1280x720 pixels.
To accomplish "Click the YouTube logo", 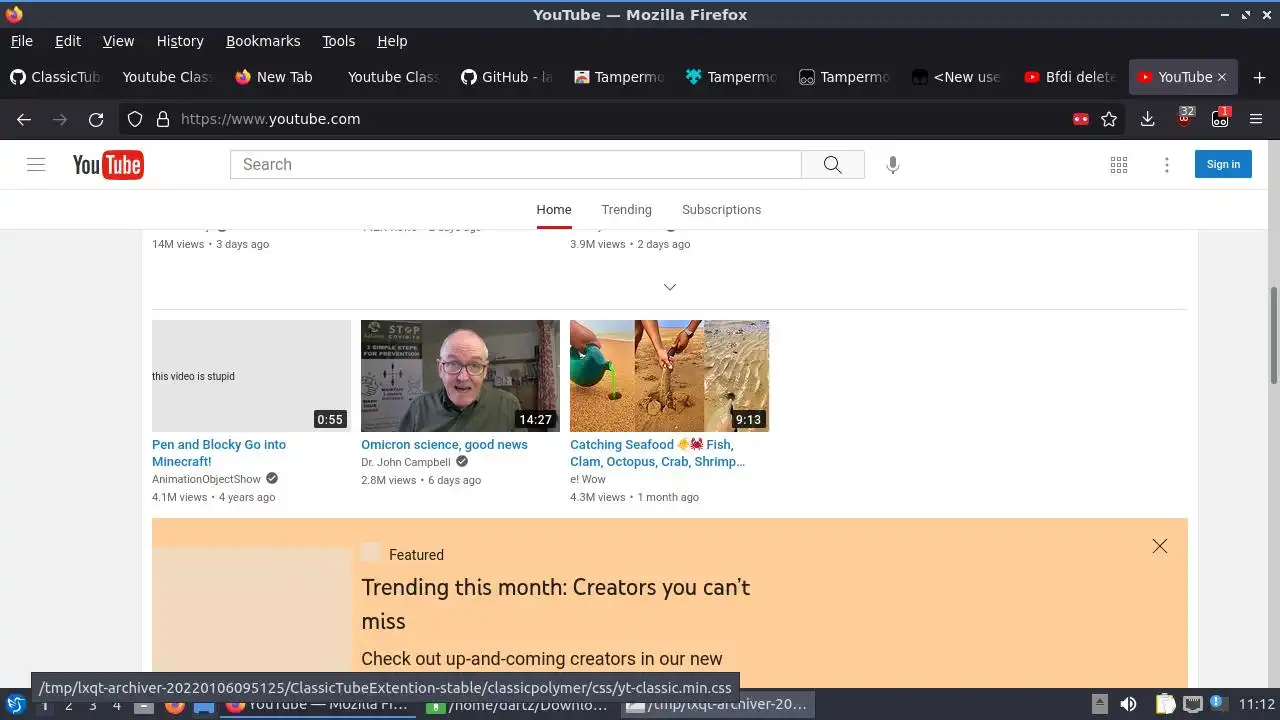I will (x=108, y=165).
